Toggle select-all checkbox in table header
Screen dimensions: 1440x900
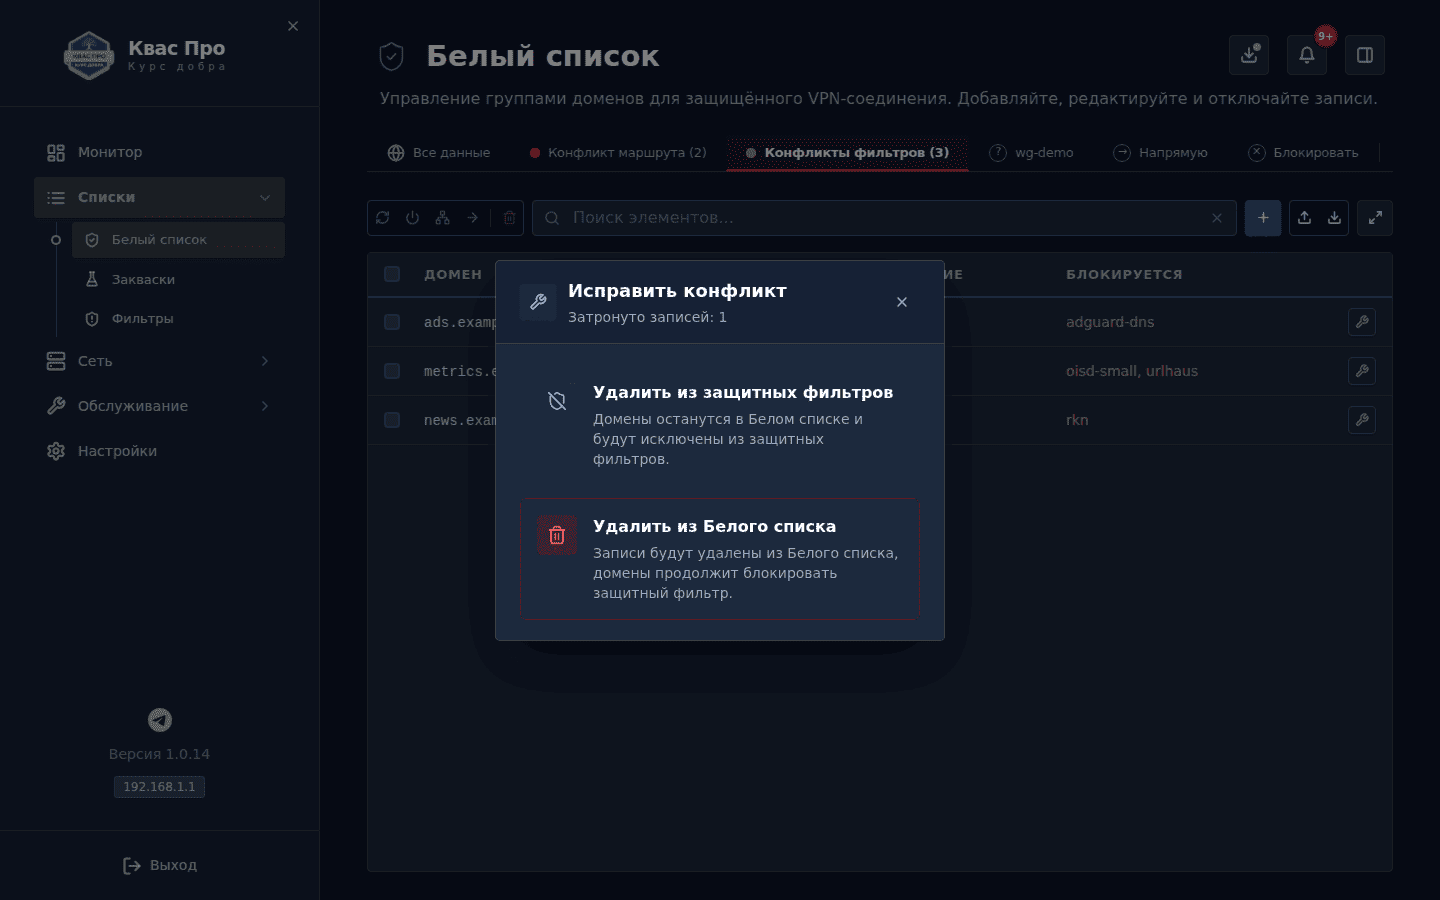tap(392, 274)
